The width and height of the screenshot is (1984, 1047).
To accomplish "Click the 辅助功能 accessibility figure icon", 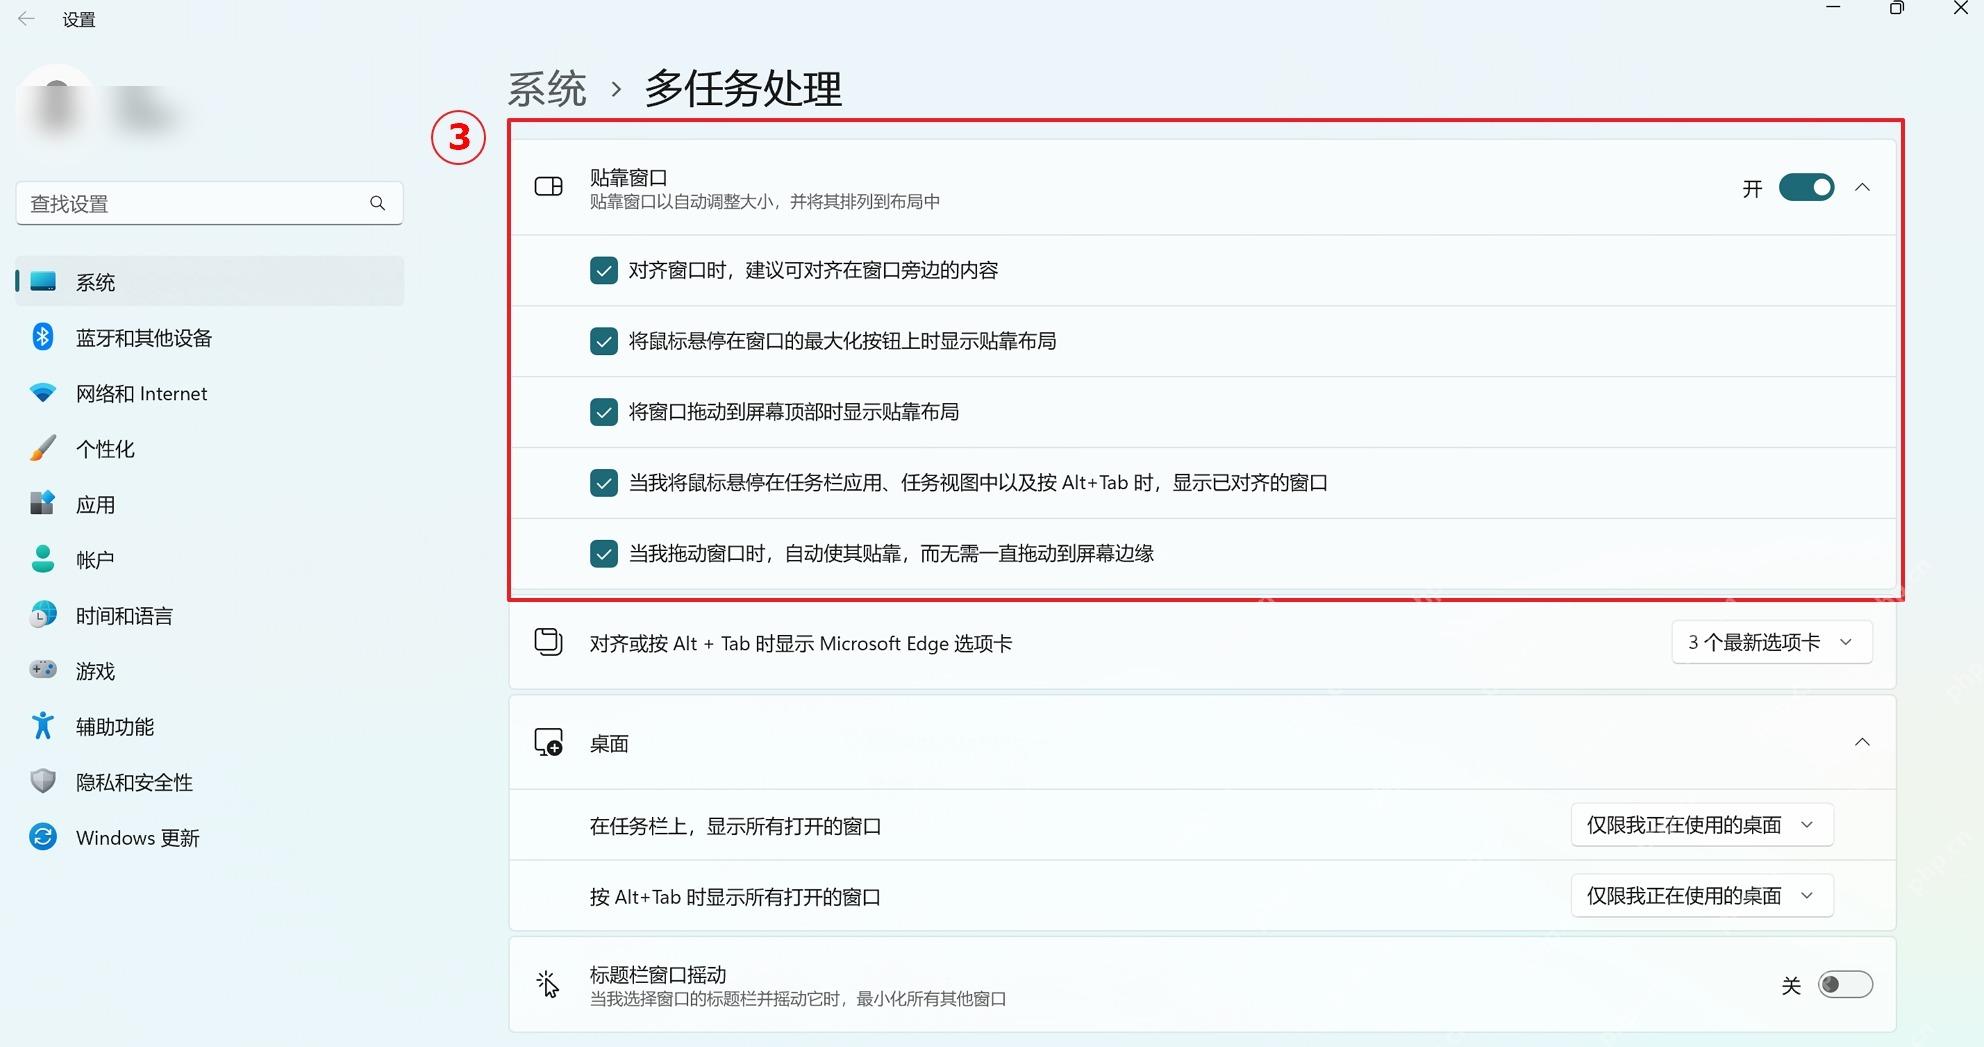I will coord(43,726).
